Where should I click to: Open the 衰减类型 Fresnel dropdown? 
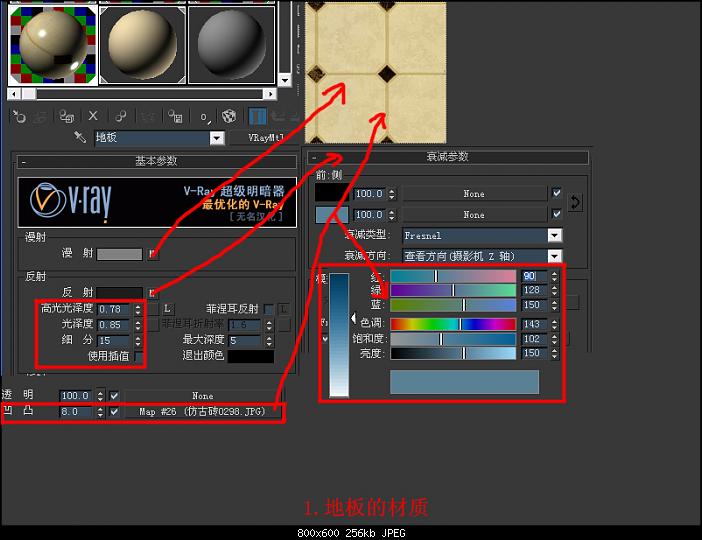pyautogui.click(x=555, y=235)
